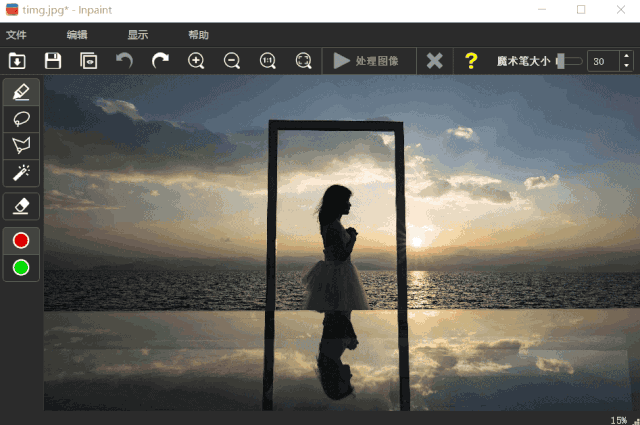Redo the last action
The image size is (640, 425).
point(160,61)
